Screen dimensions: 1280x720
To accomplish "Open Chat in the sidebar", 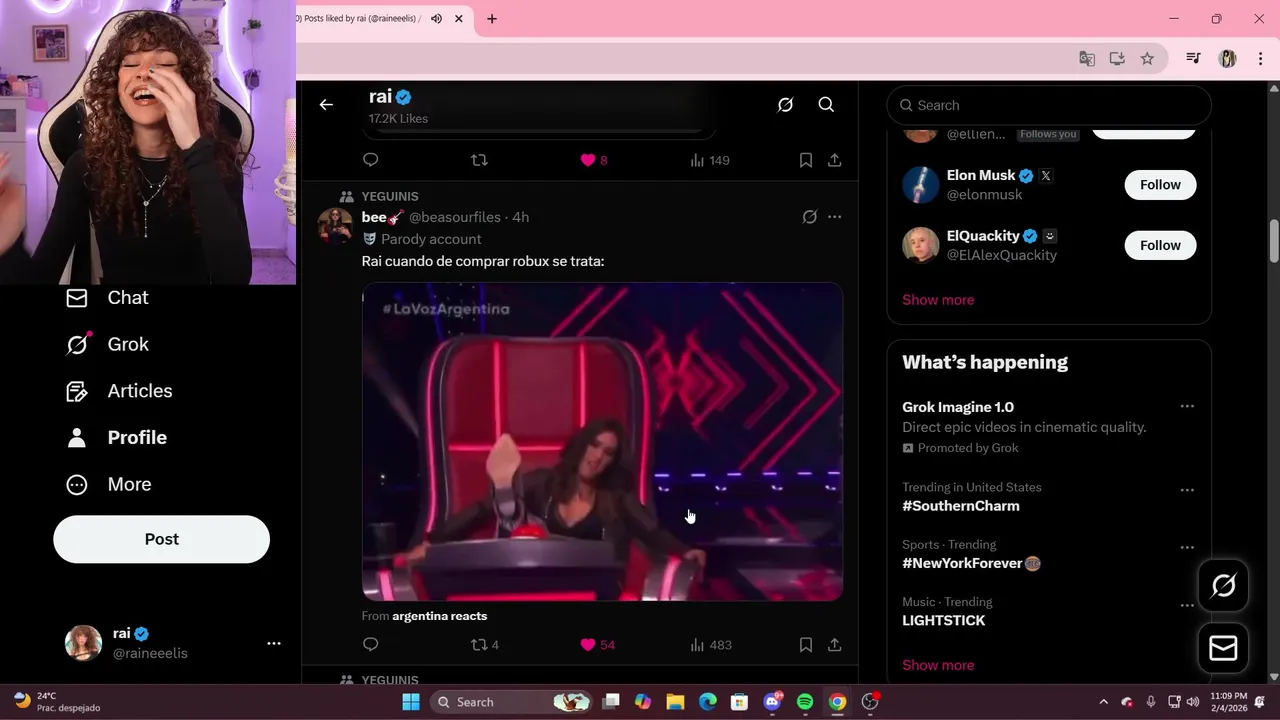I will tap(107, 298).
